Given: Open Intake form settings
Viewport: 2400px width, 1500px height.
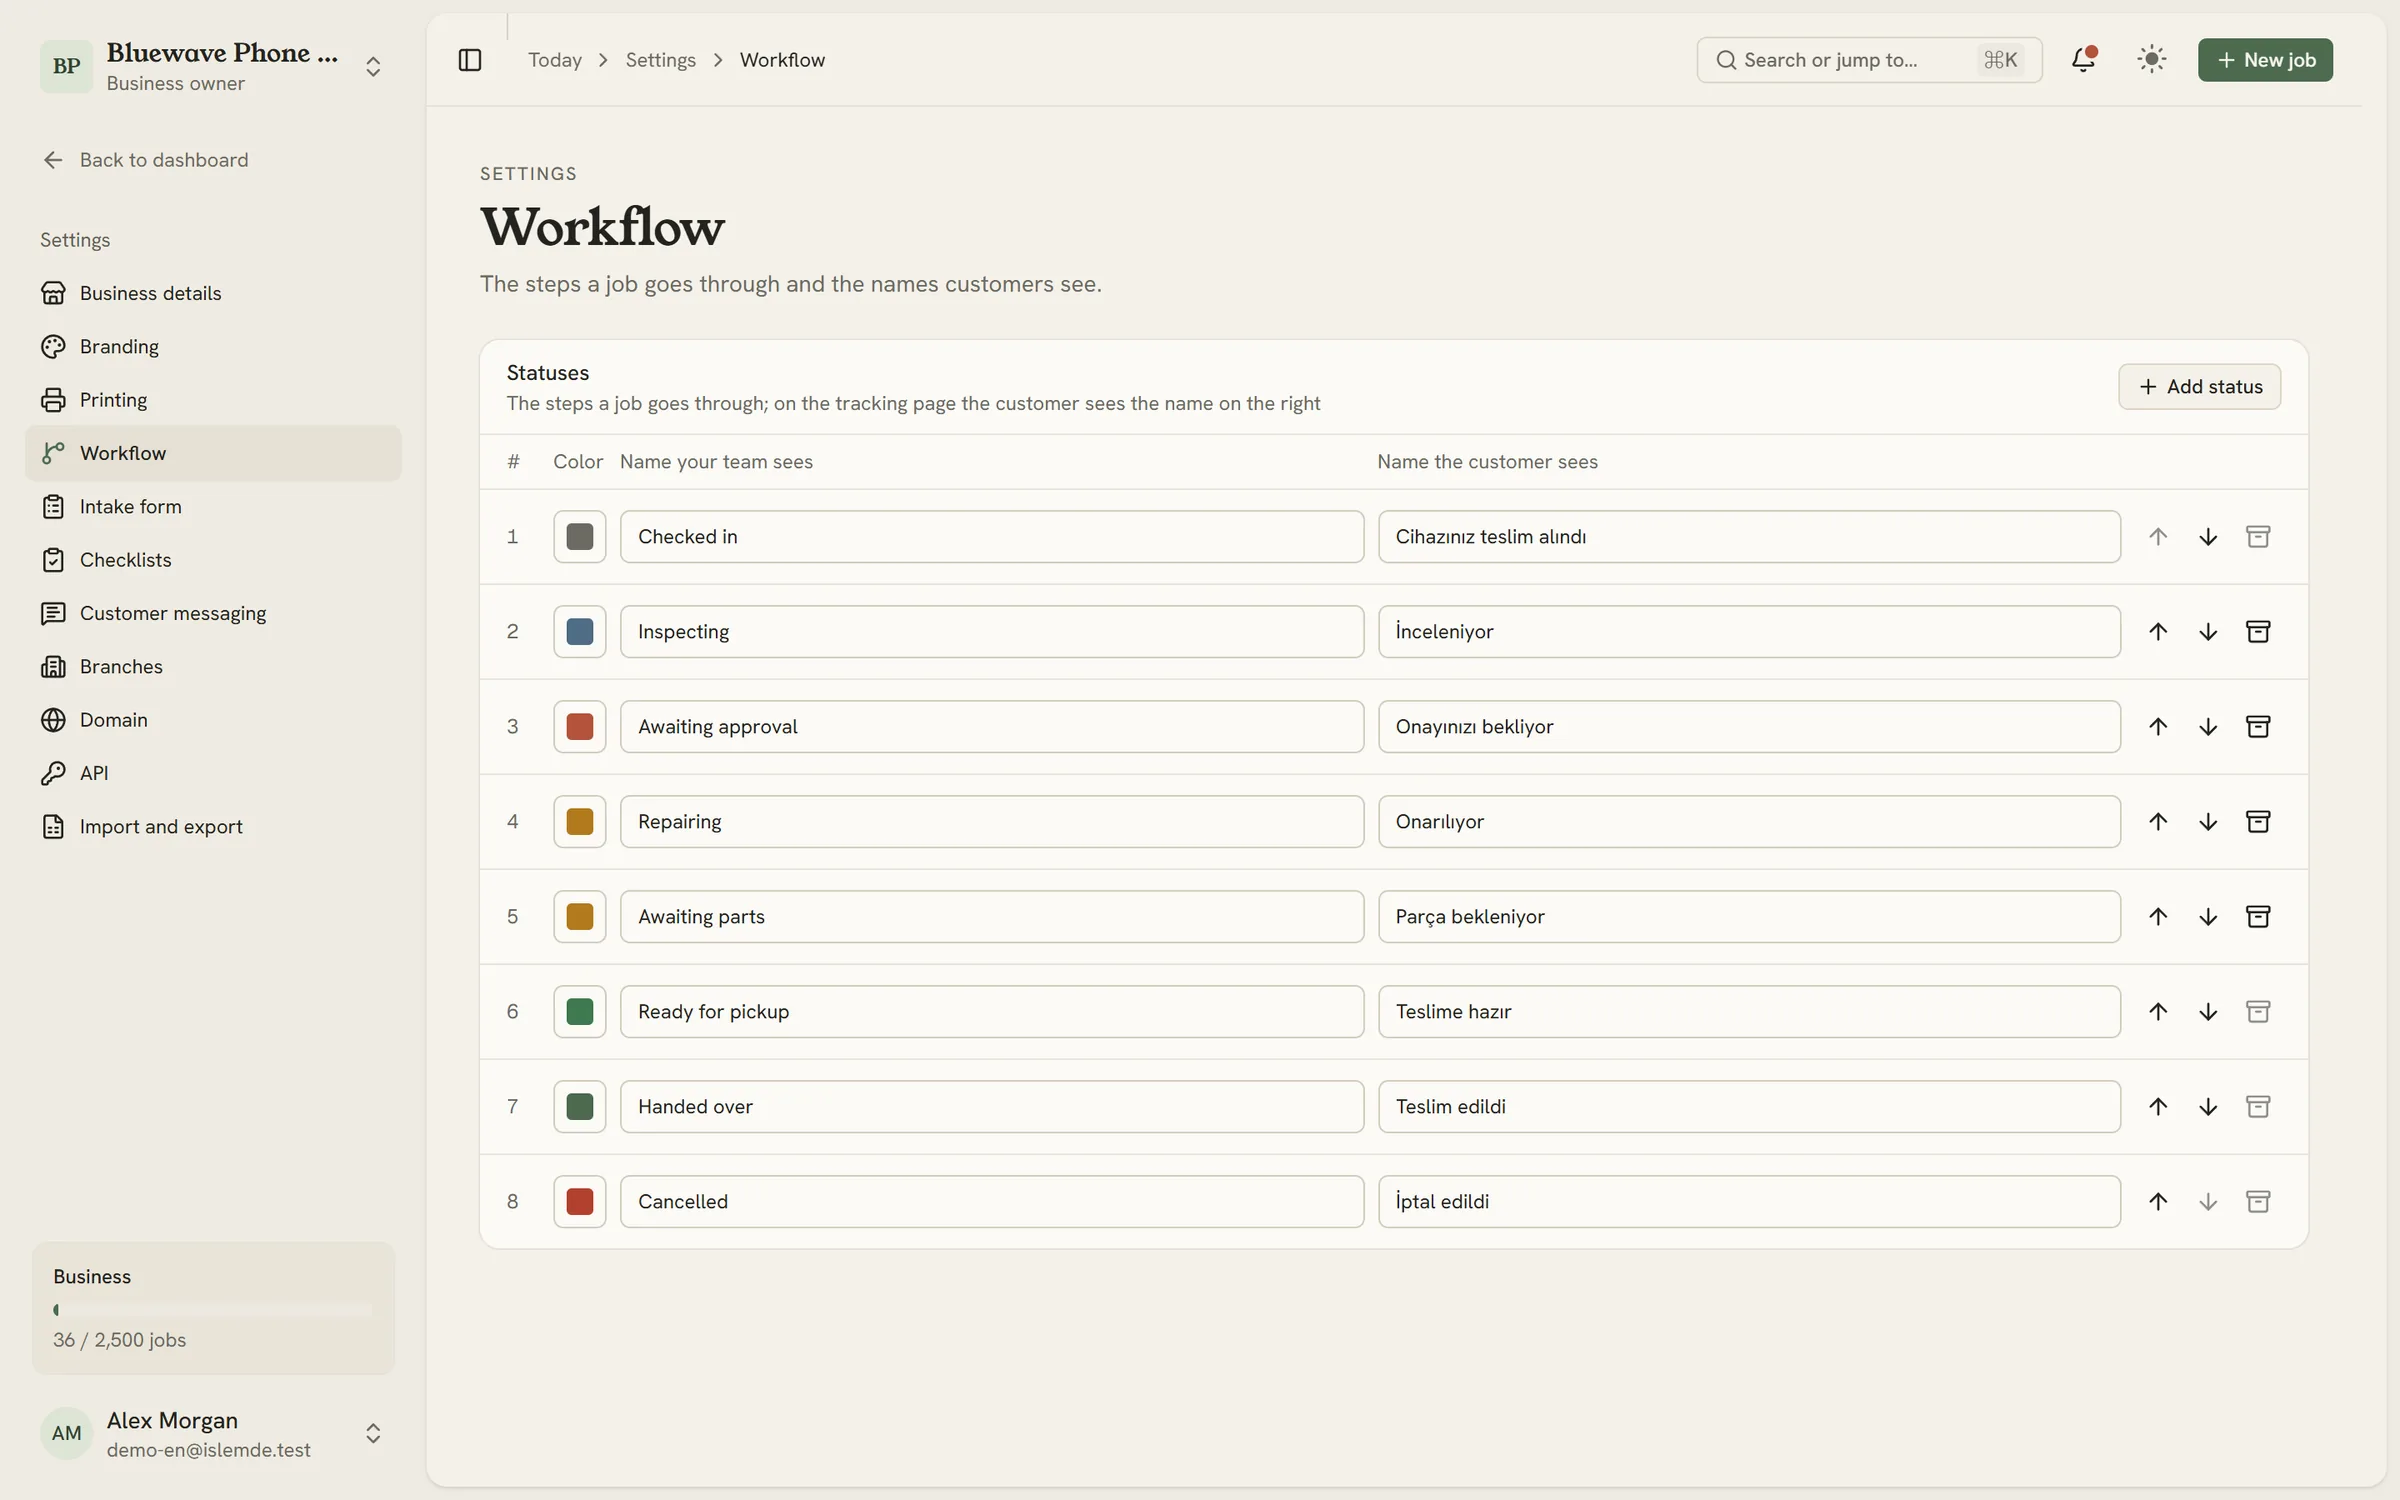Looking at the screenshot, I should [213, 507].
